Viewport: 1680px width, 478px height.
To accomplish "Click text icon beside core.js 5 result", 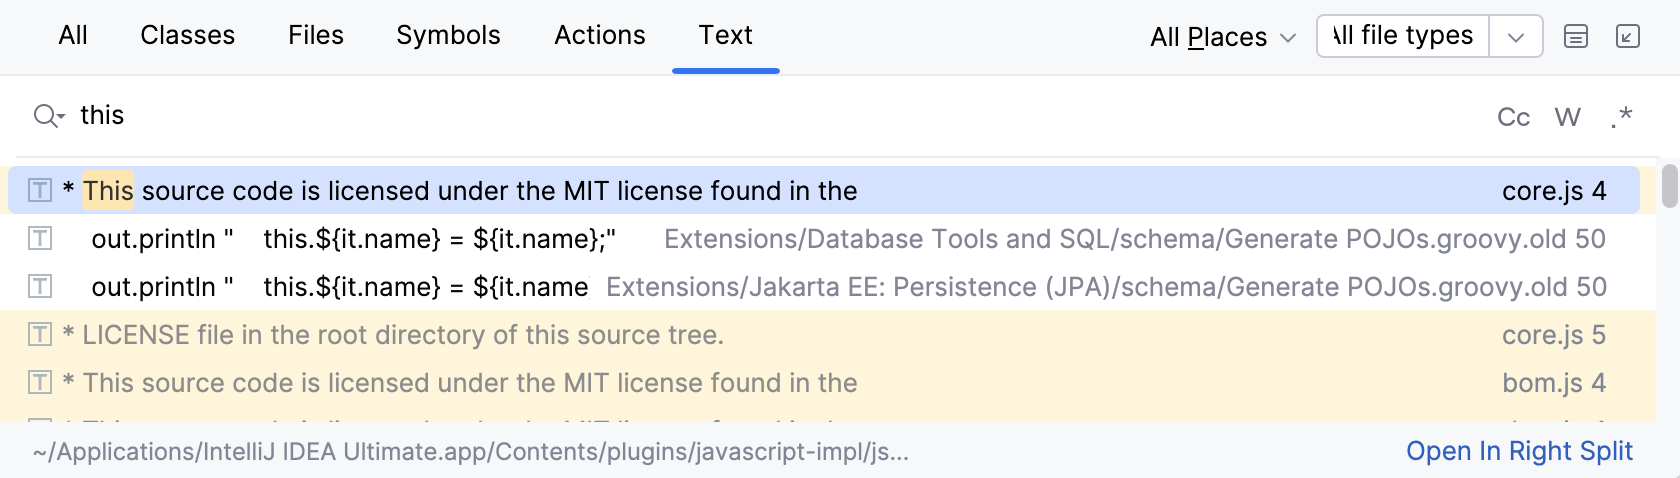I will pos(40,334).
